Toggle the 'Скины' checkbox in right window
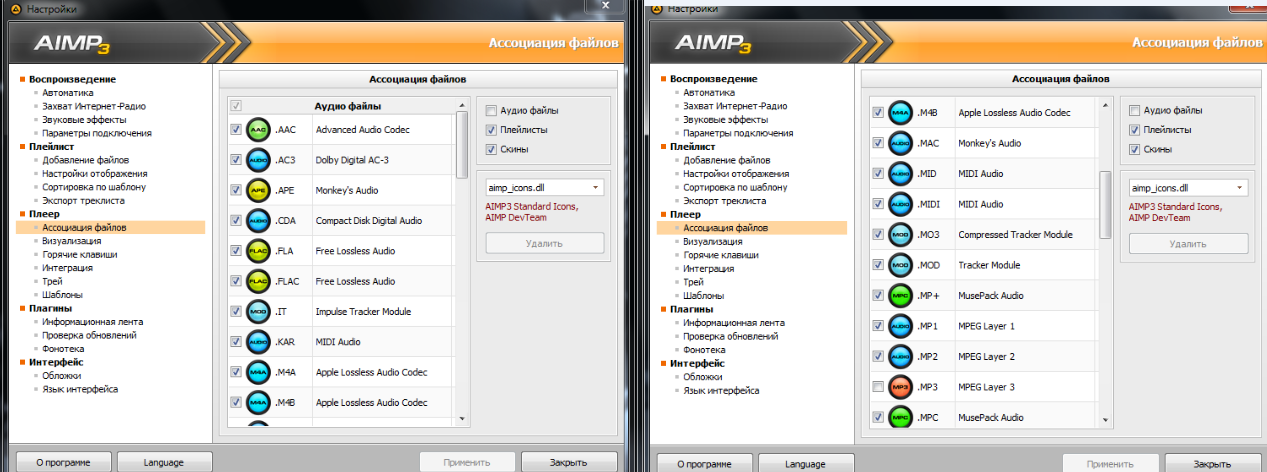The height and width of the screenshot is (472, 1267). coord(1134,149)
